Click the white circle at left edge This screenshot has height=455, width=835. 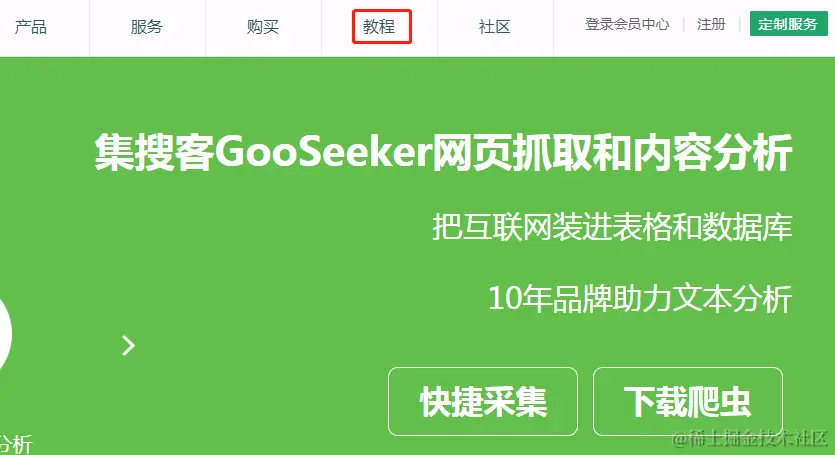[x=5, y=335]
